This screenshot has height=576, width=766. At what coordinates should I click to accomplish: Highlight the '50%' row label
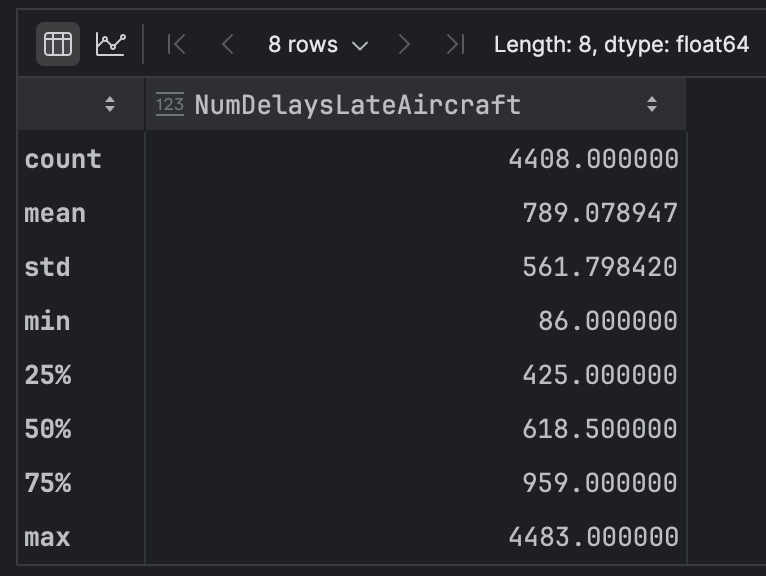[x=48, y=429]
